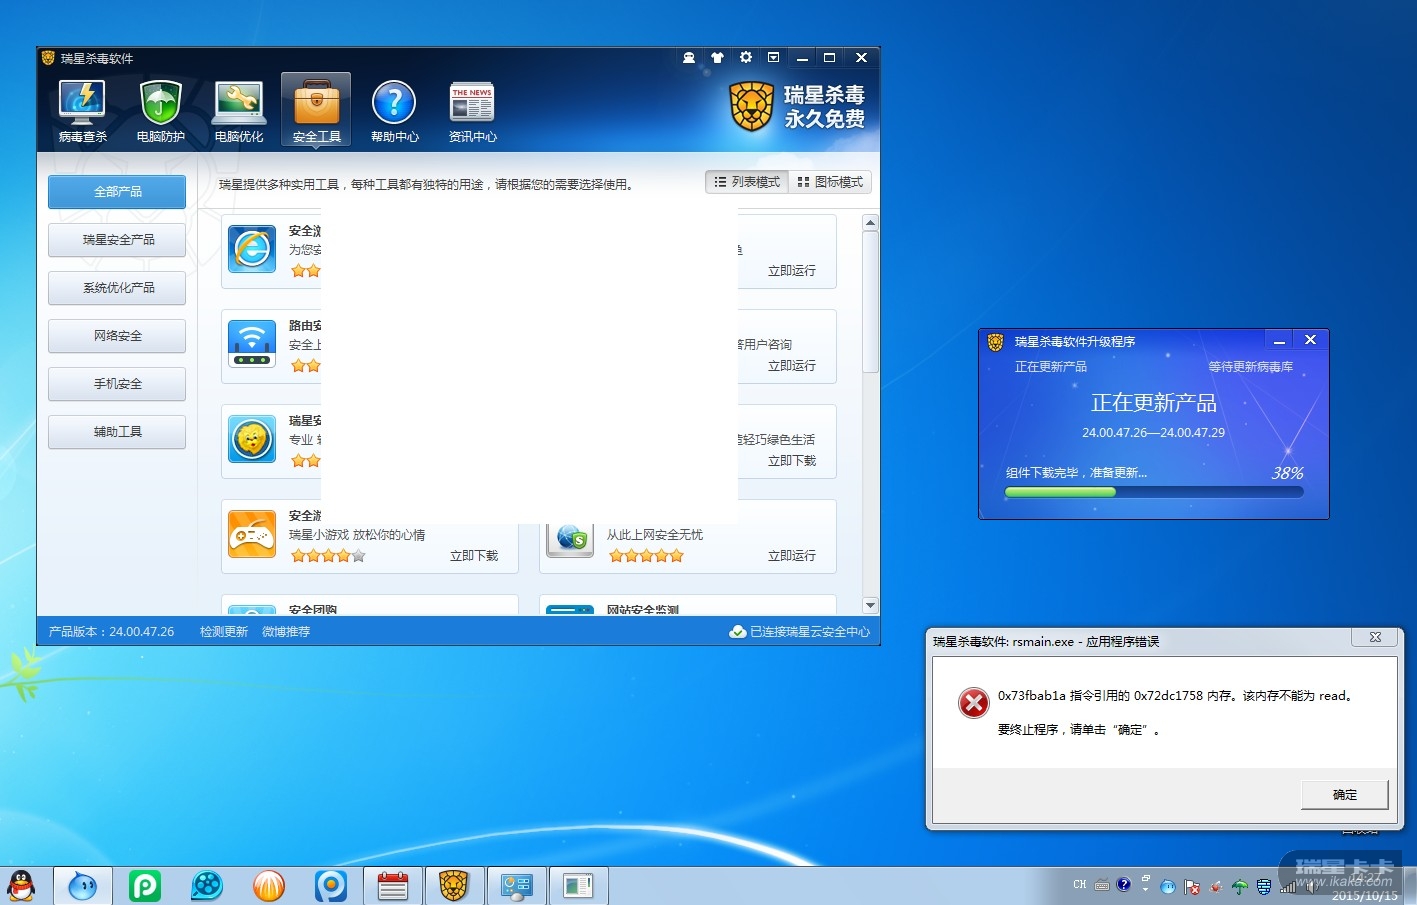Switch to 图标模式 icon view
This screenshot has height=905, width=1417.
click(x=830, y=182)
